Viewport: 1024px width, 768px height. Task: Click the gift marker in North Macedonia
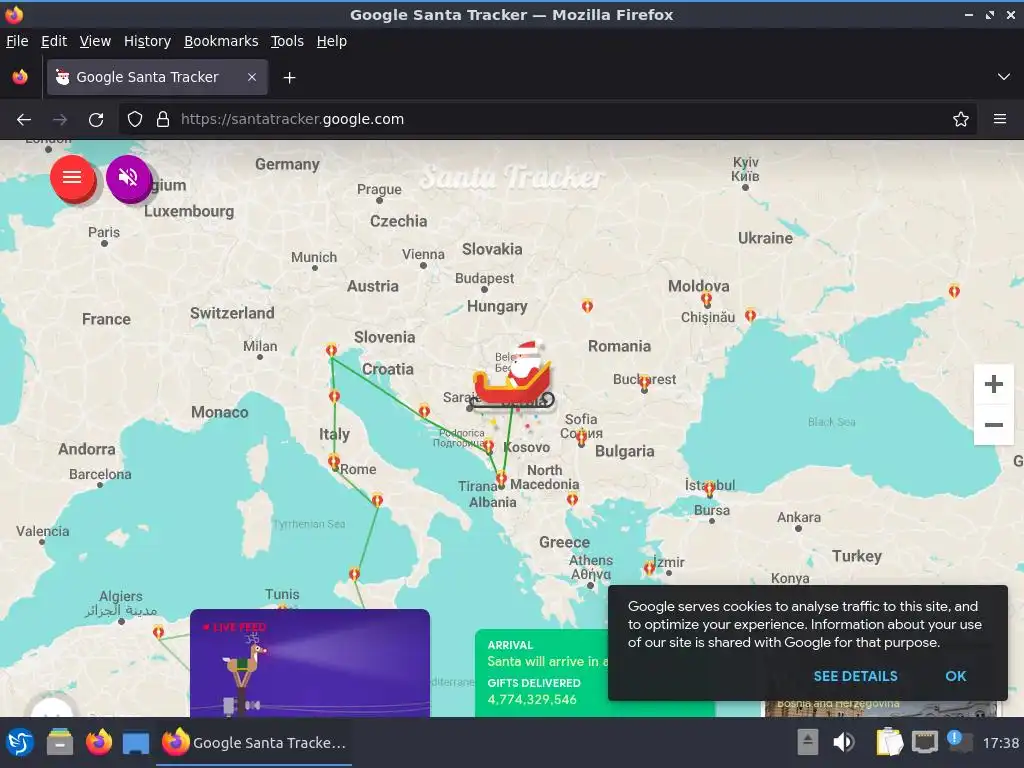tap(572, 500)
